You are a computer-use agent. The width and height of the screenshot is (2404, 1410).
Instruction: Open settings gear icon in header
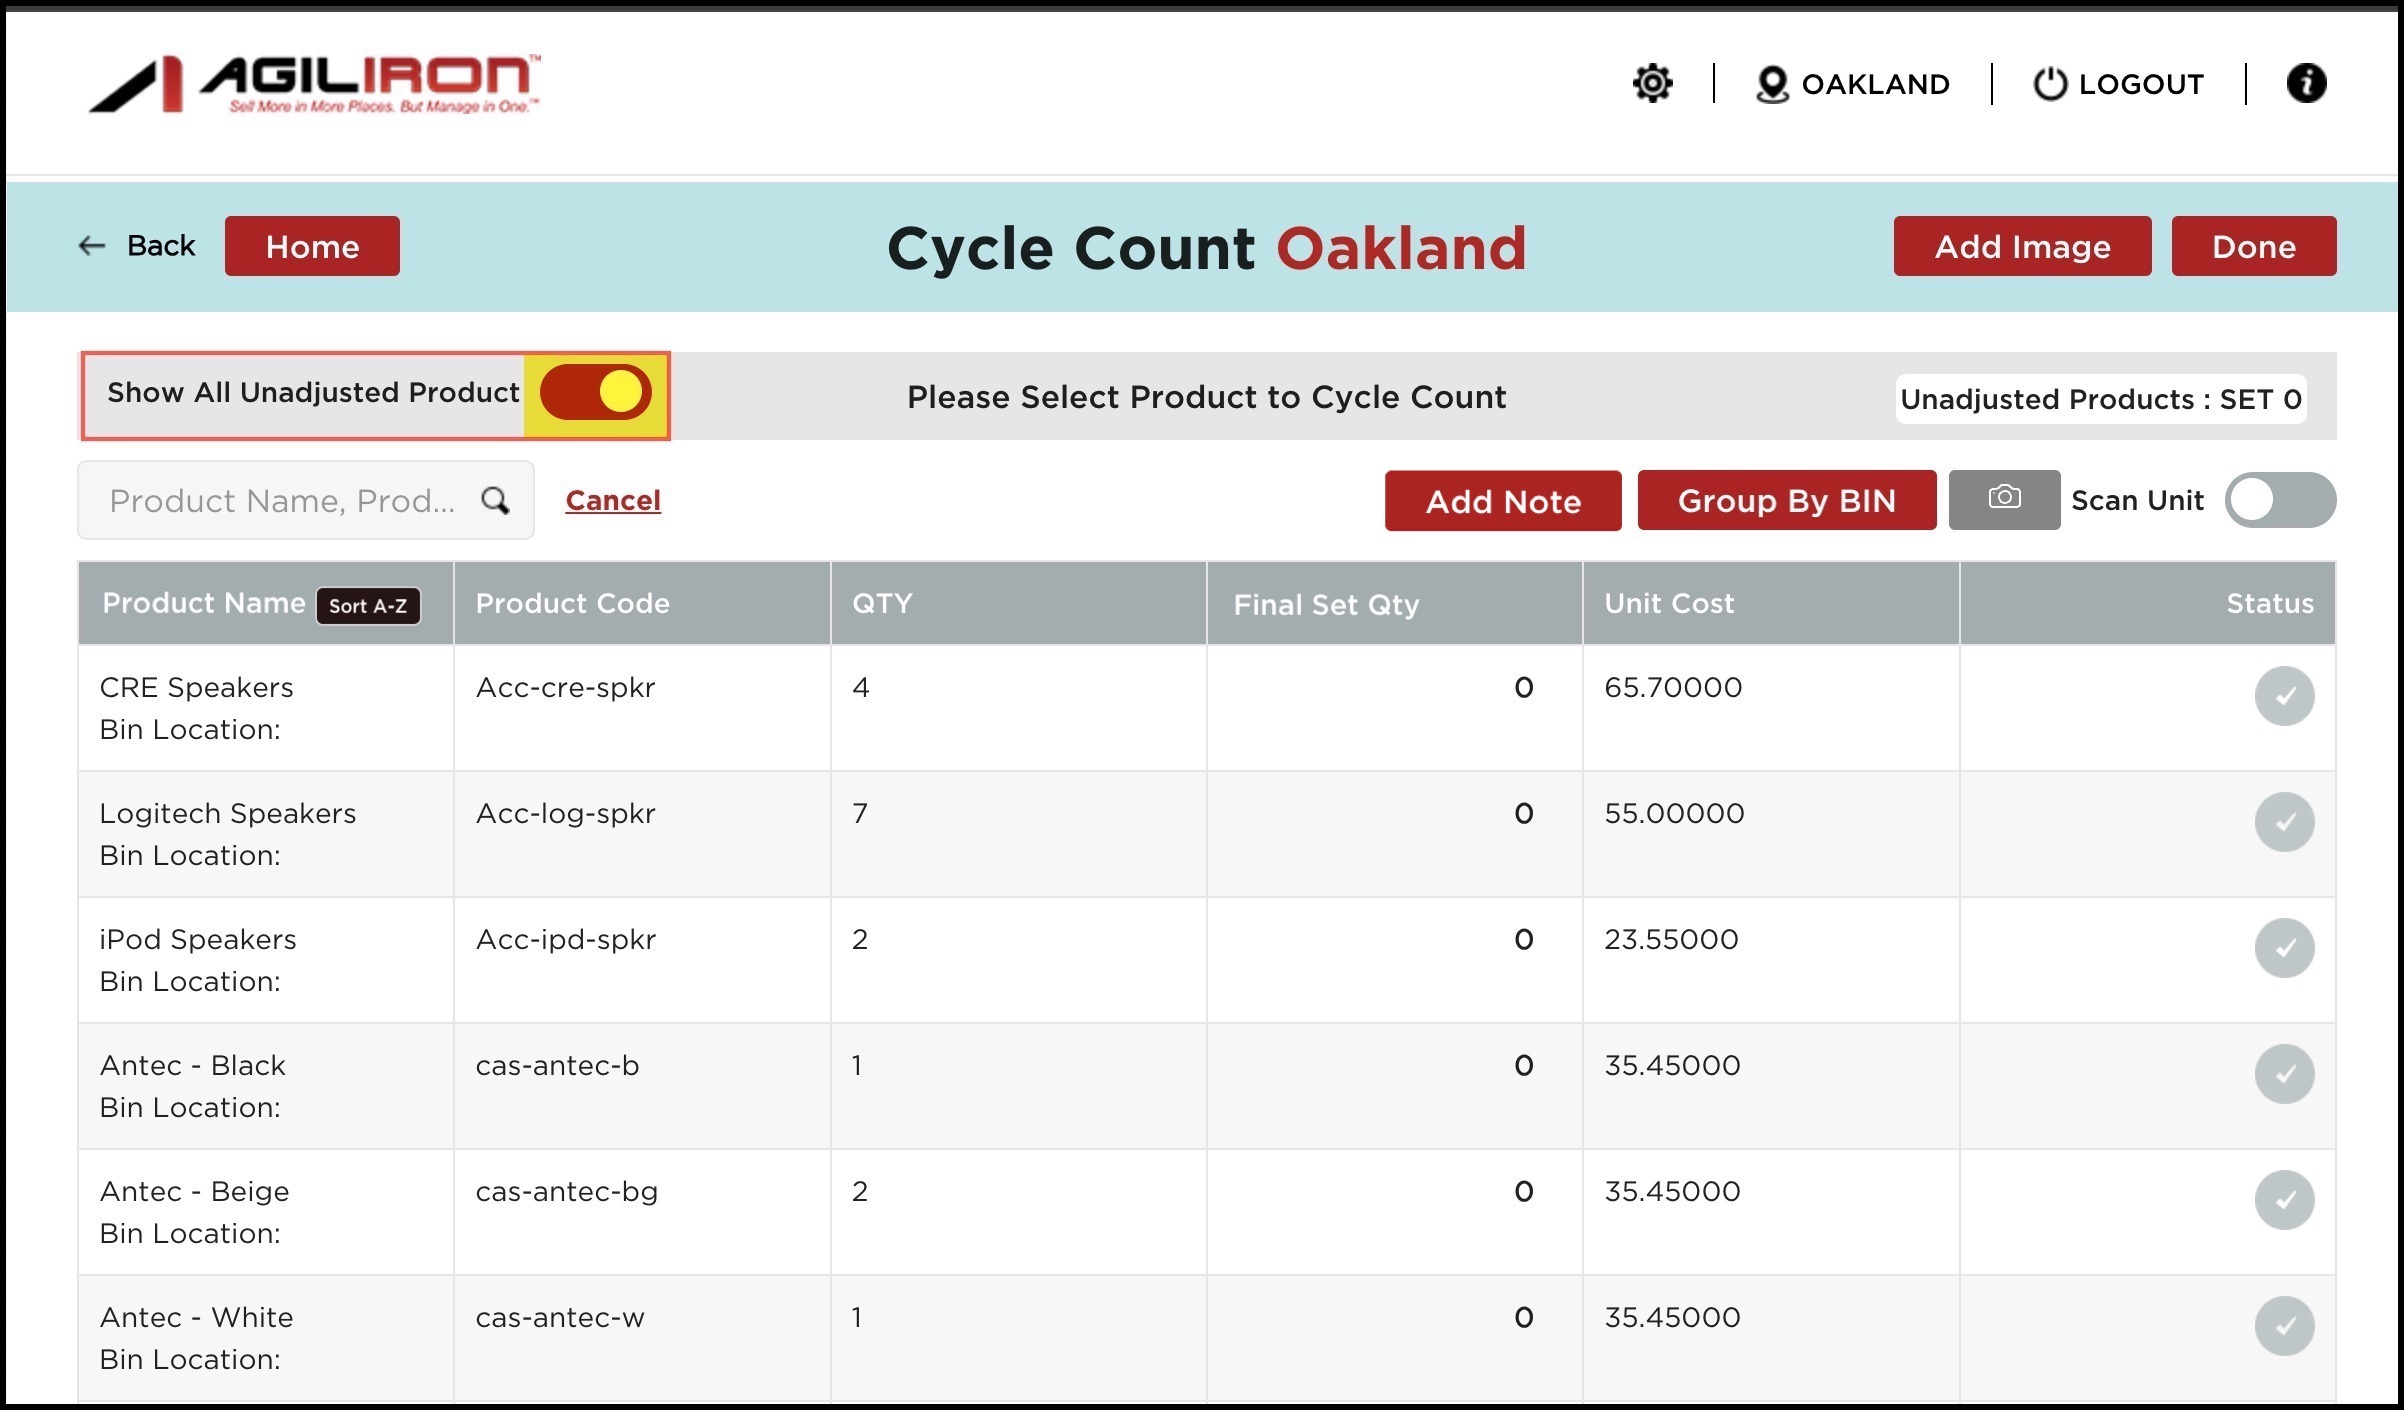pyautogui.click(x=1652, y=83)
